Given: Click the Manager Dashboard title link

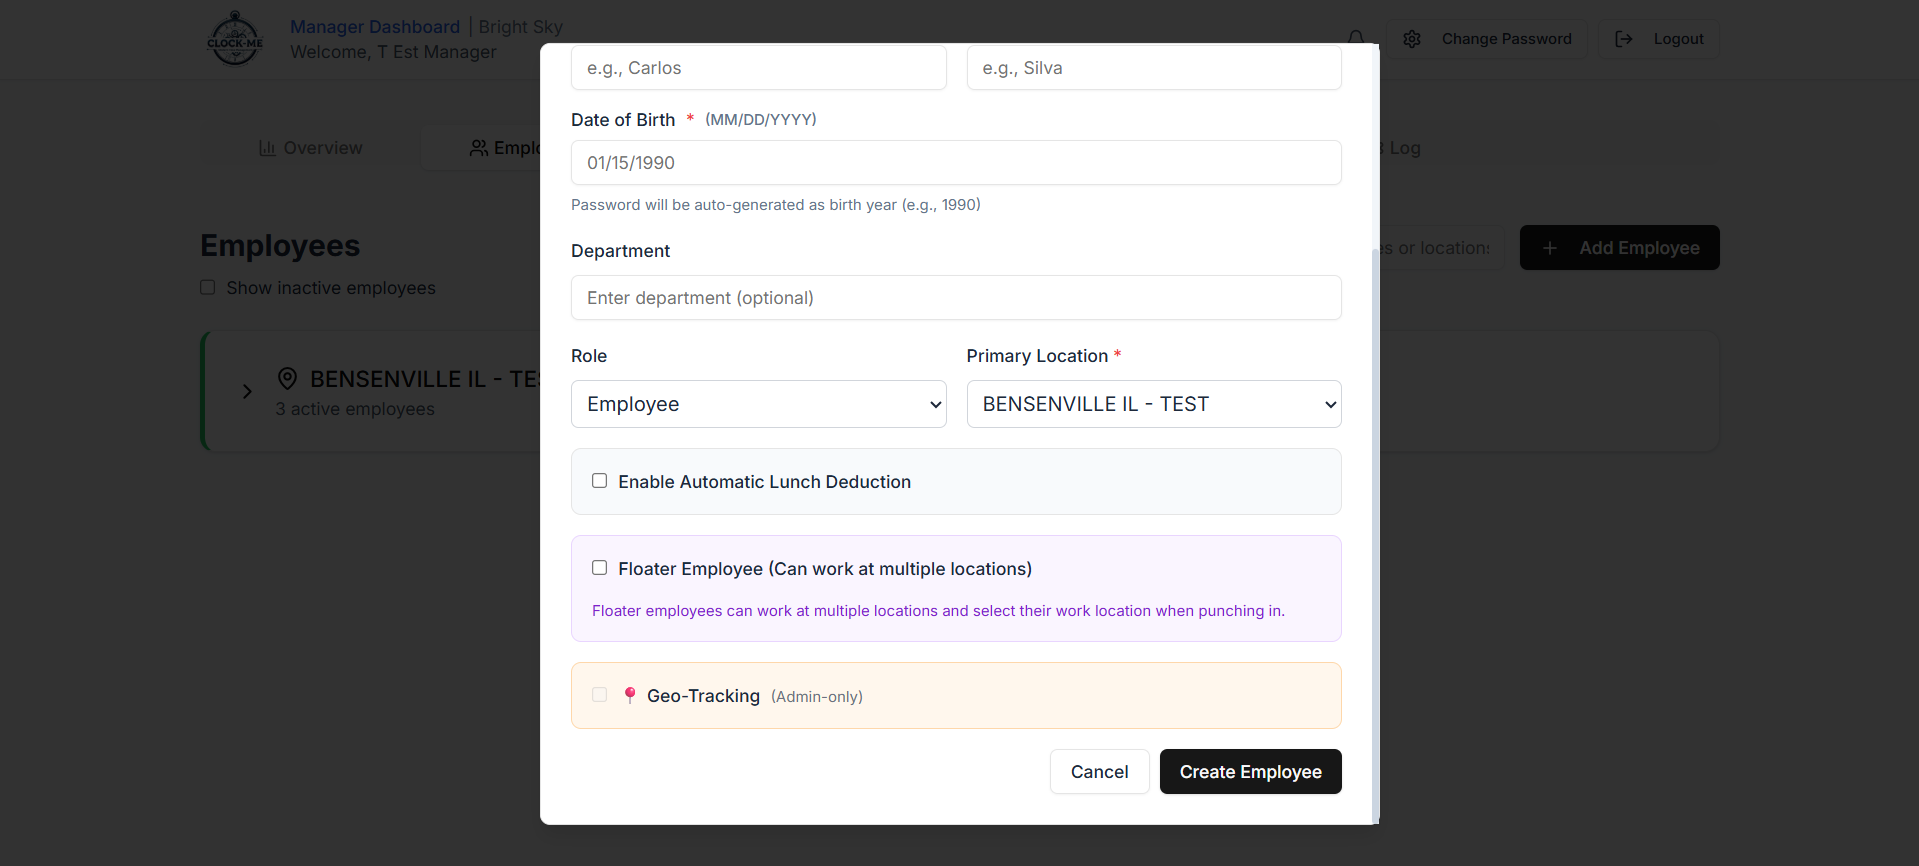Looking at the screenshot, I should click(x=375, y=27).
